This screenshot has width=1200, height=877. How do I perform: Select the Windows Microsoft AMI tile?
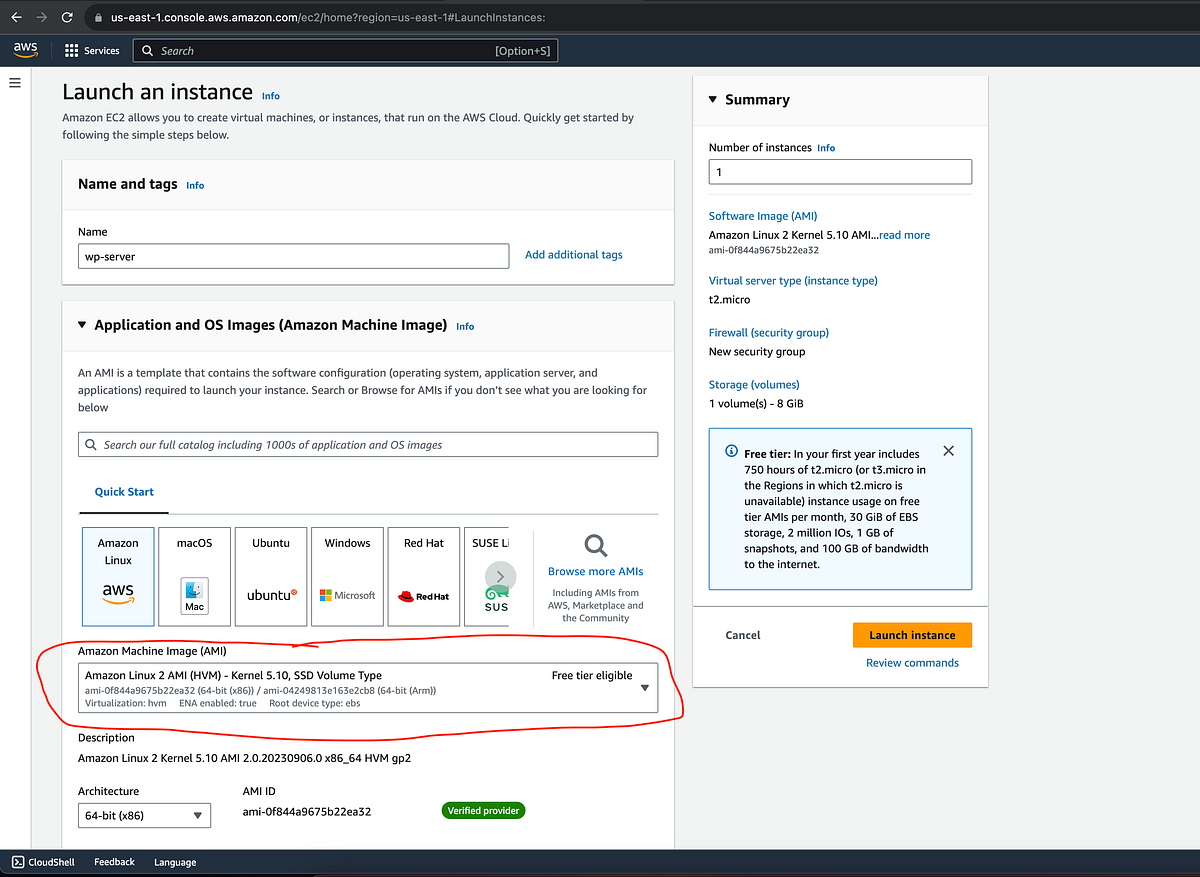346,575
